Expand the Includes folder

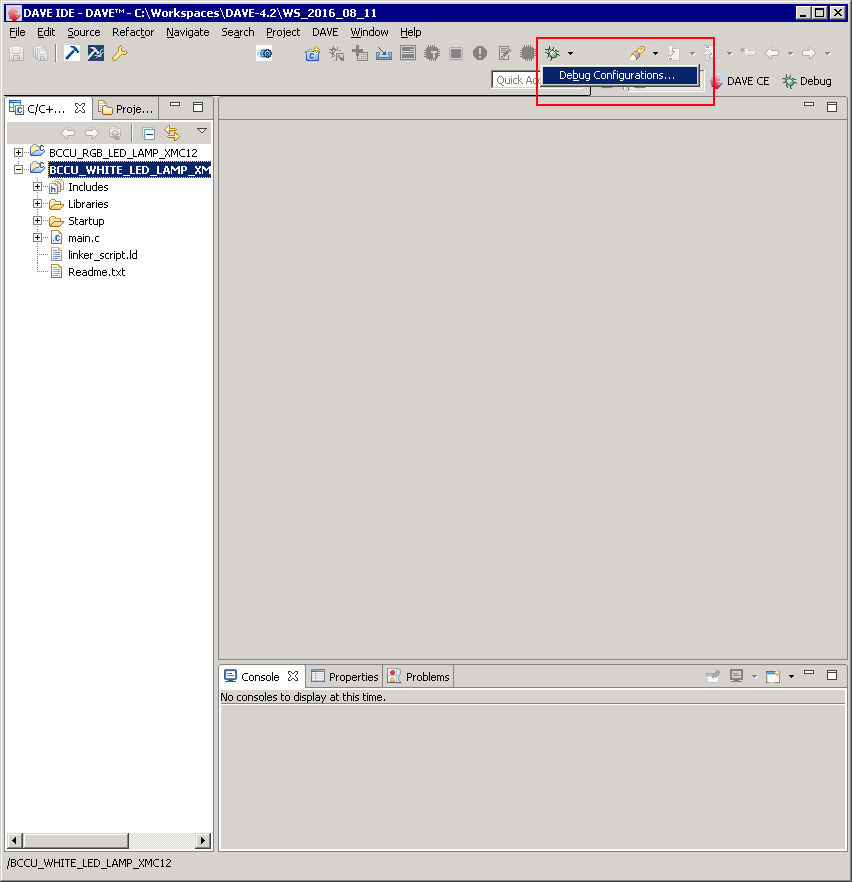37,186
